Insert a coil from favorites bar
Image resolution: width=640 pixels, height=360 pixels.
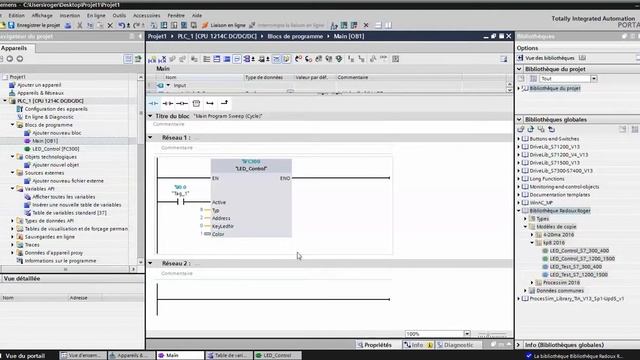pos(182,104)
